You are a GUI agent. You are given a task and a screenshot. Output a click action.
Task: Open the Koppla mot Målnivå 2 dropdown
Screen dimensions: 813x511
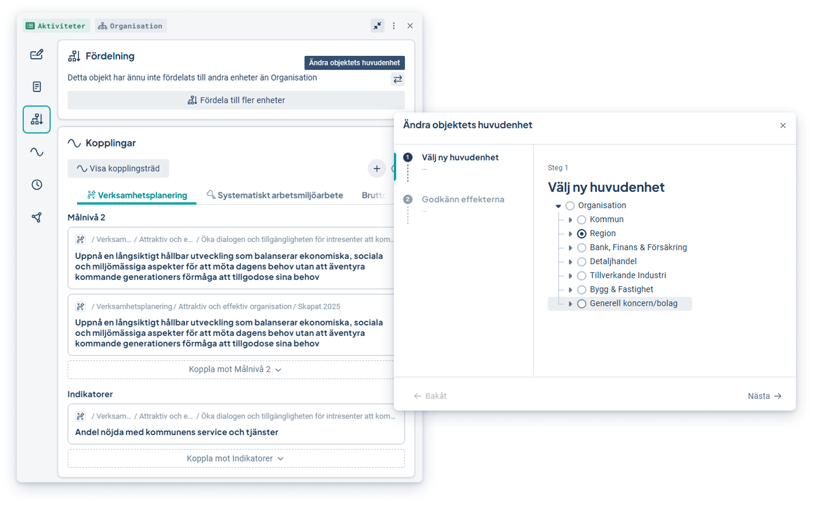[x=235, y=369]
